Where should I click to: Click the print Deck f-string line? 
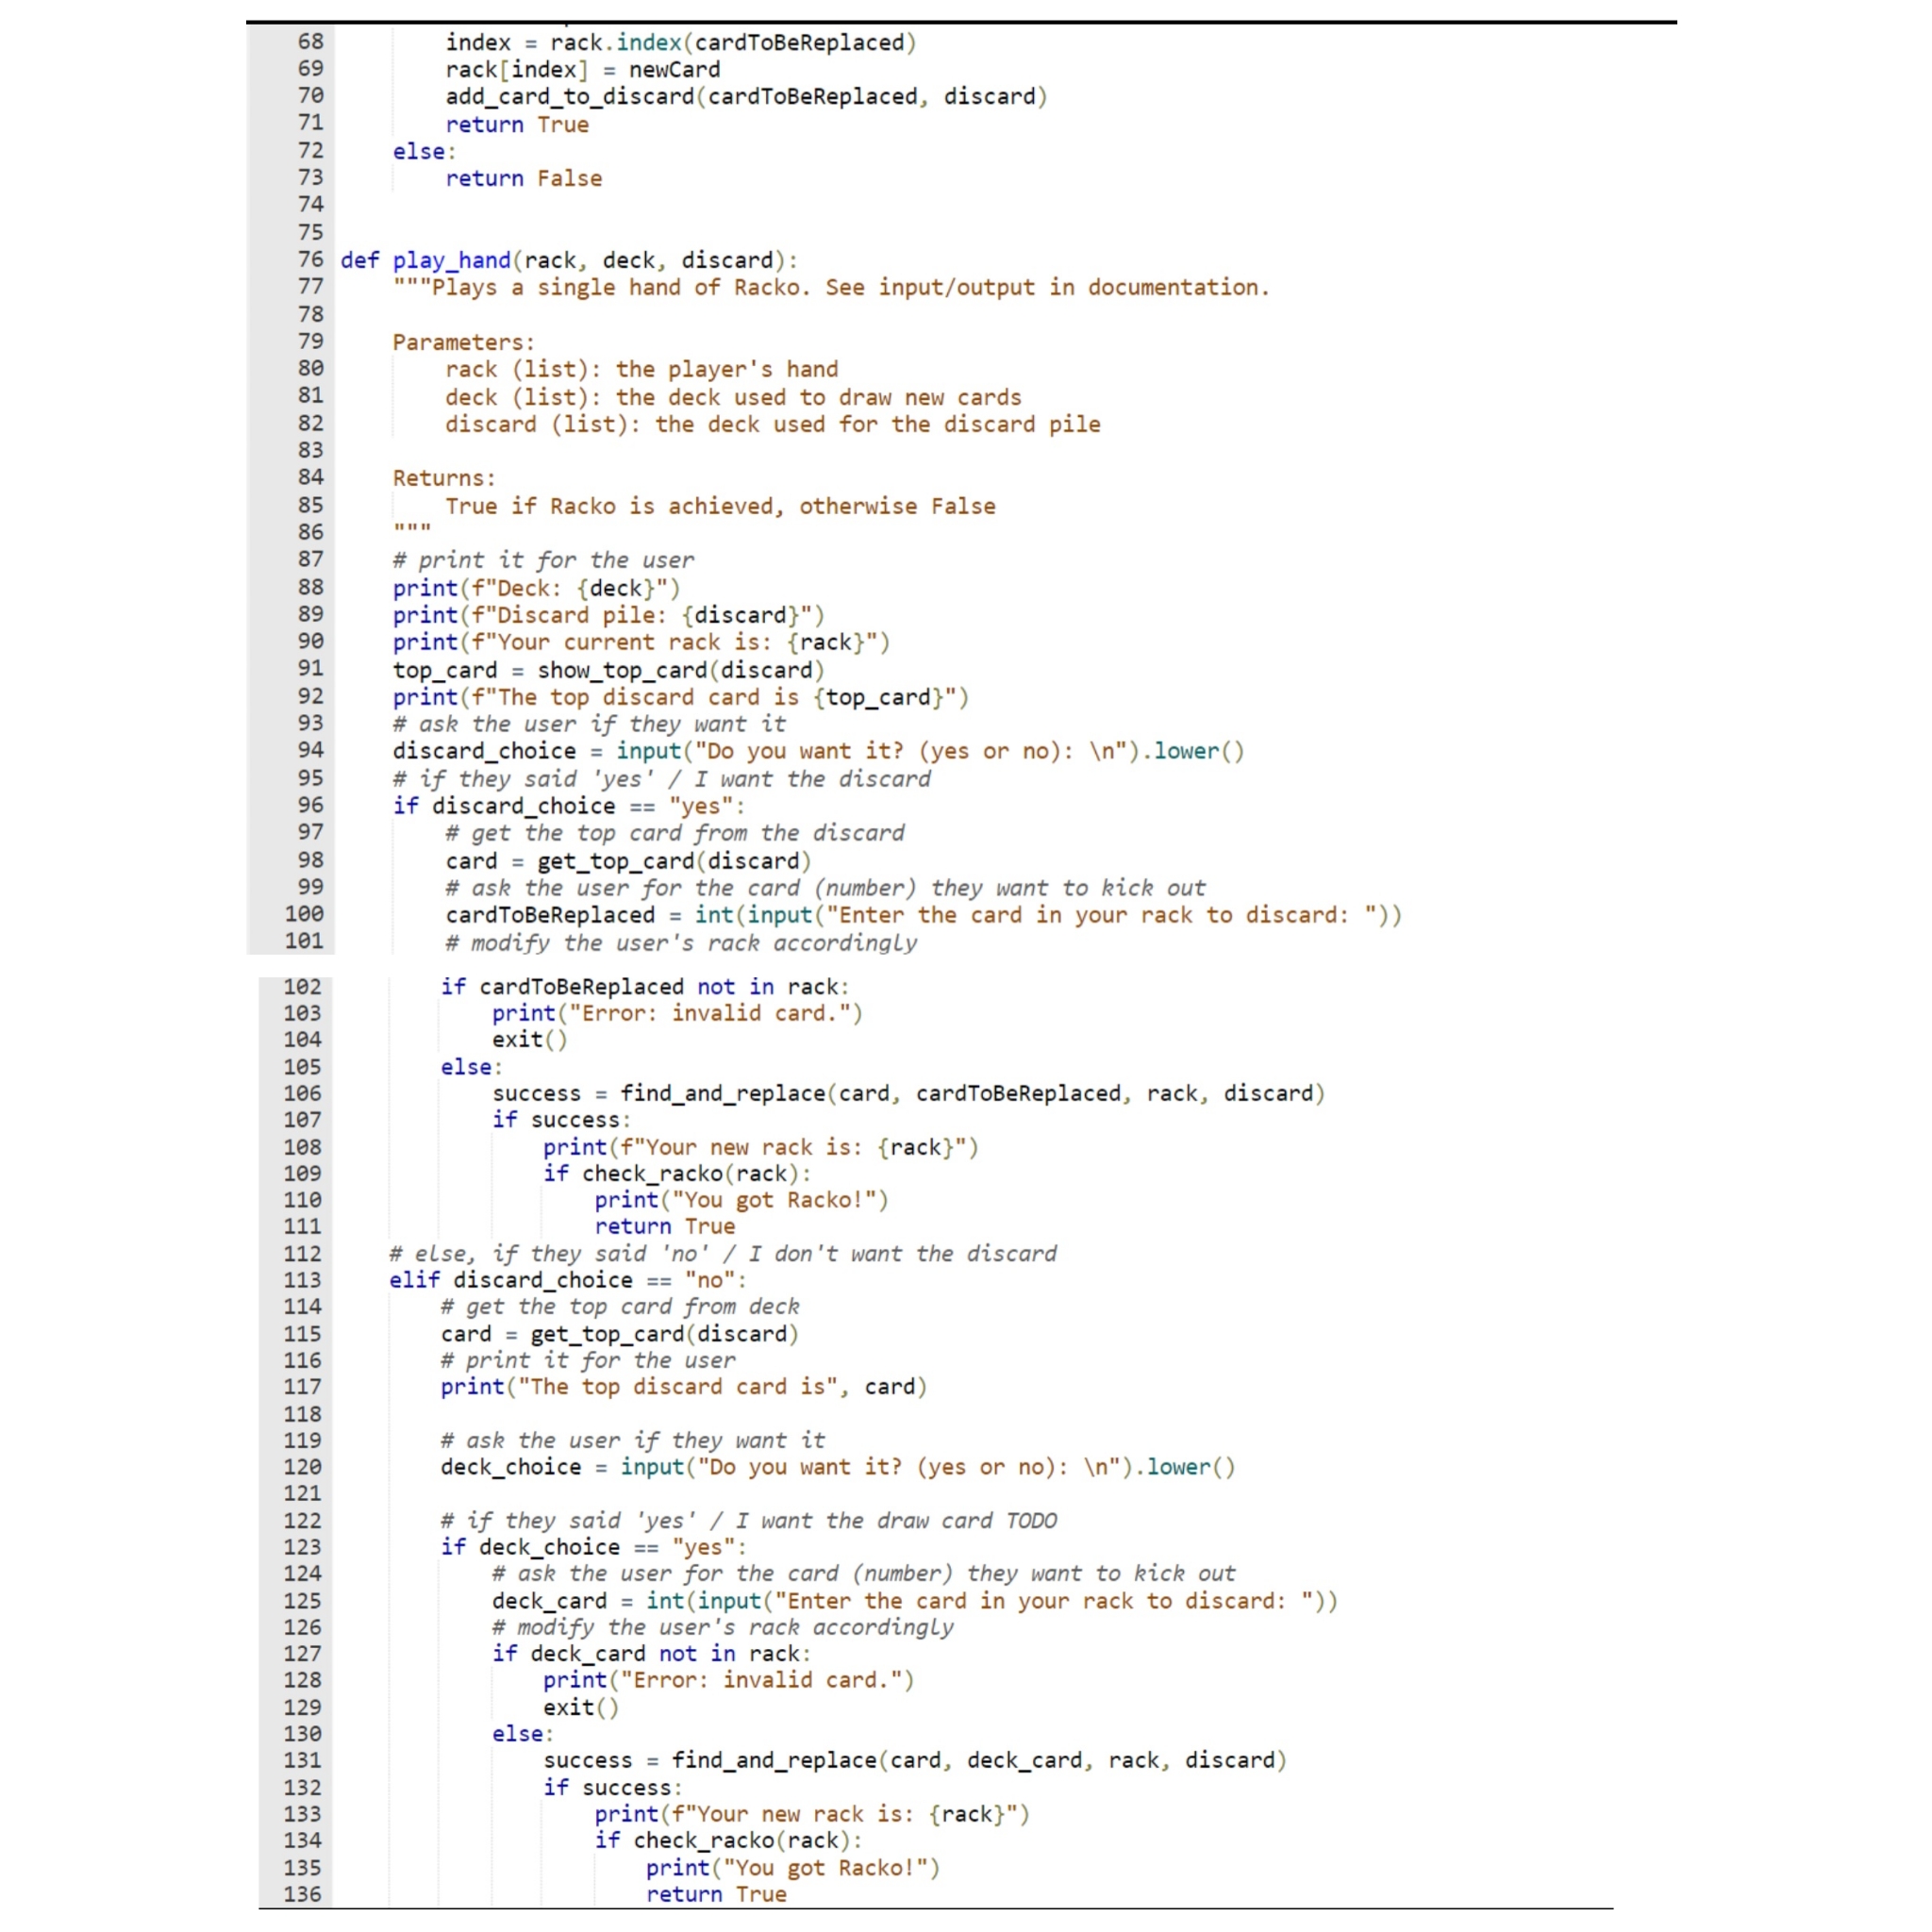(535, 588)
